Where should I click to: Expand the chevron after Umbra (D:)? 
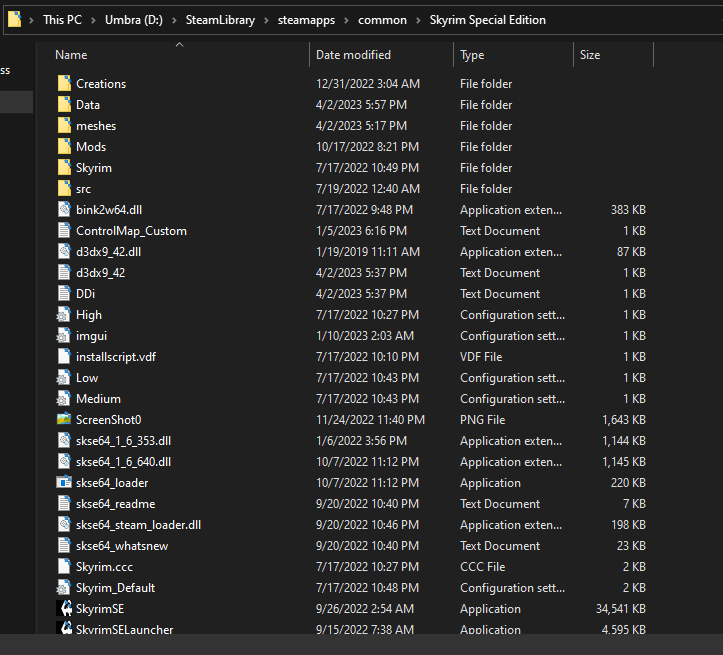(x=174, y=20)
